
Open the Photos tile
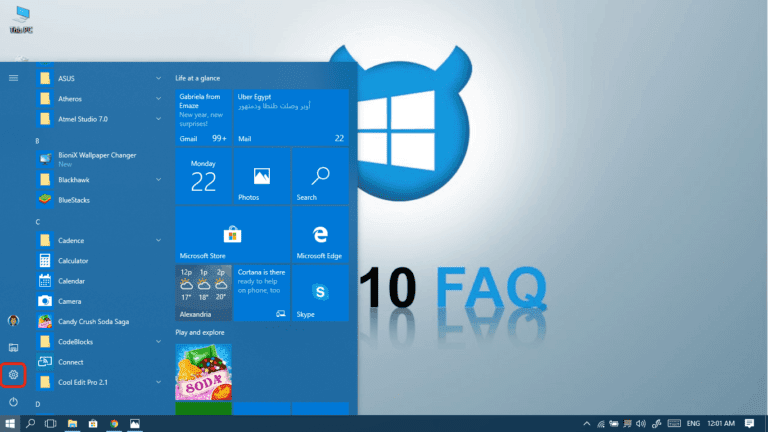tap(262, 176)
